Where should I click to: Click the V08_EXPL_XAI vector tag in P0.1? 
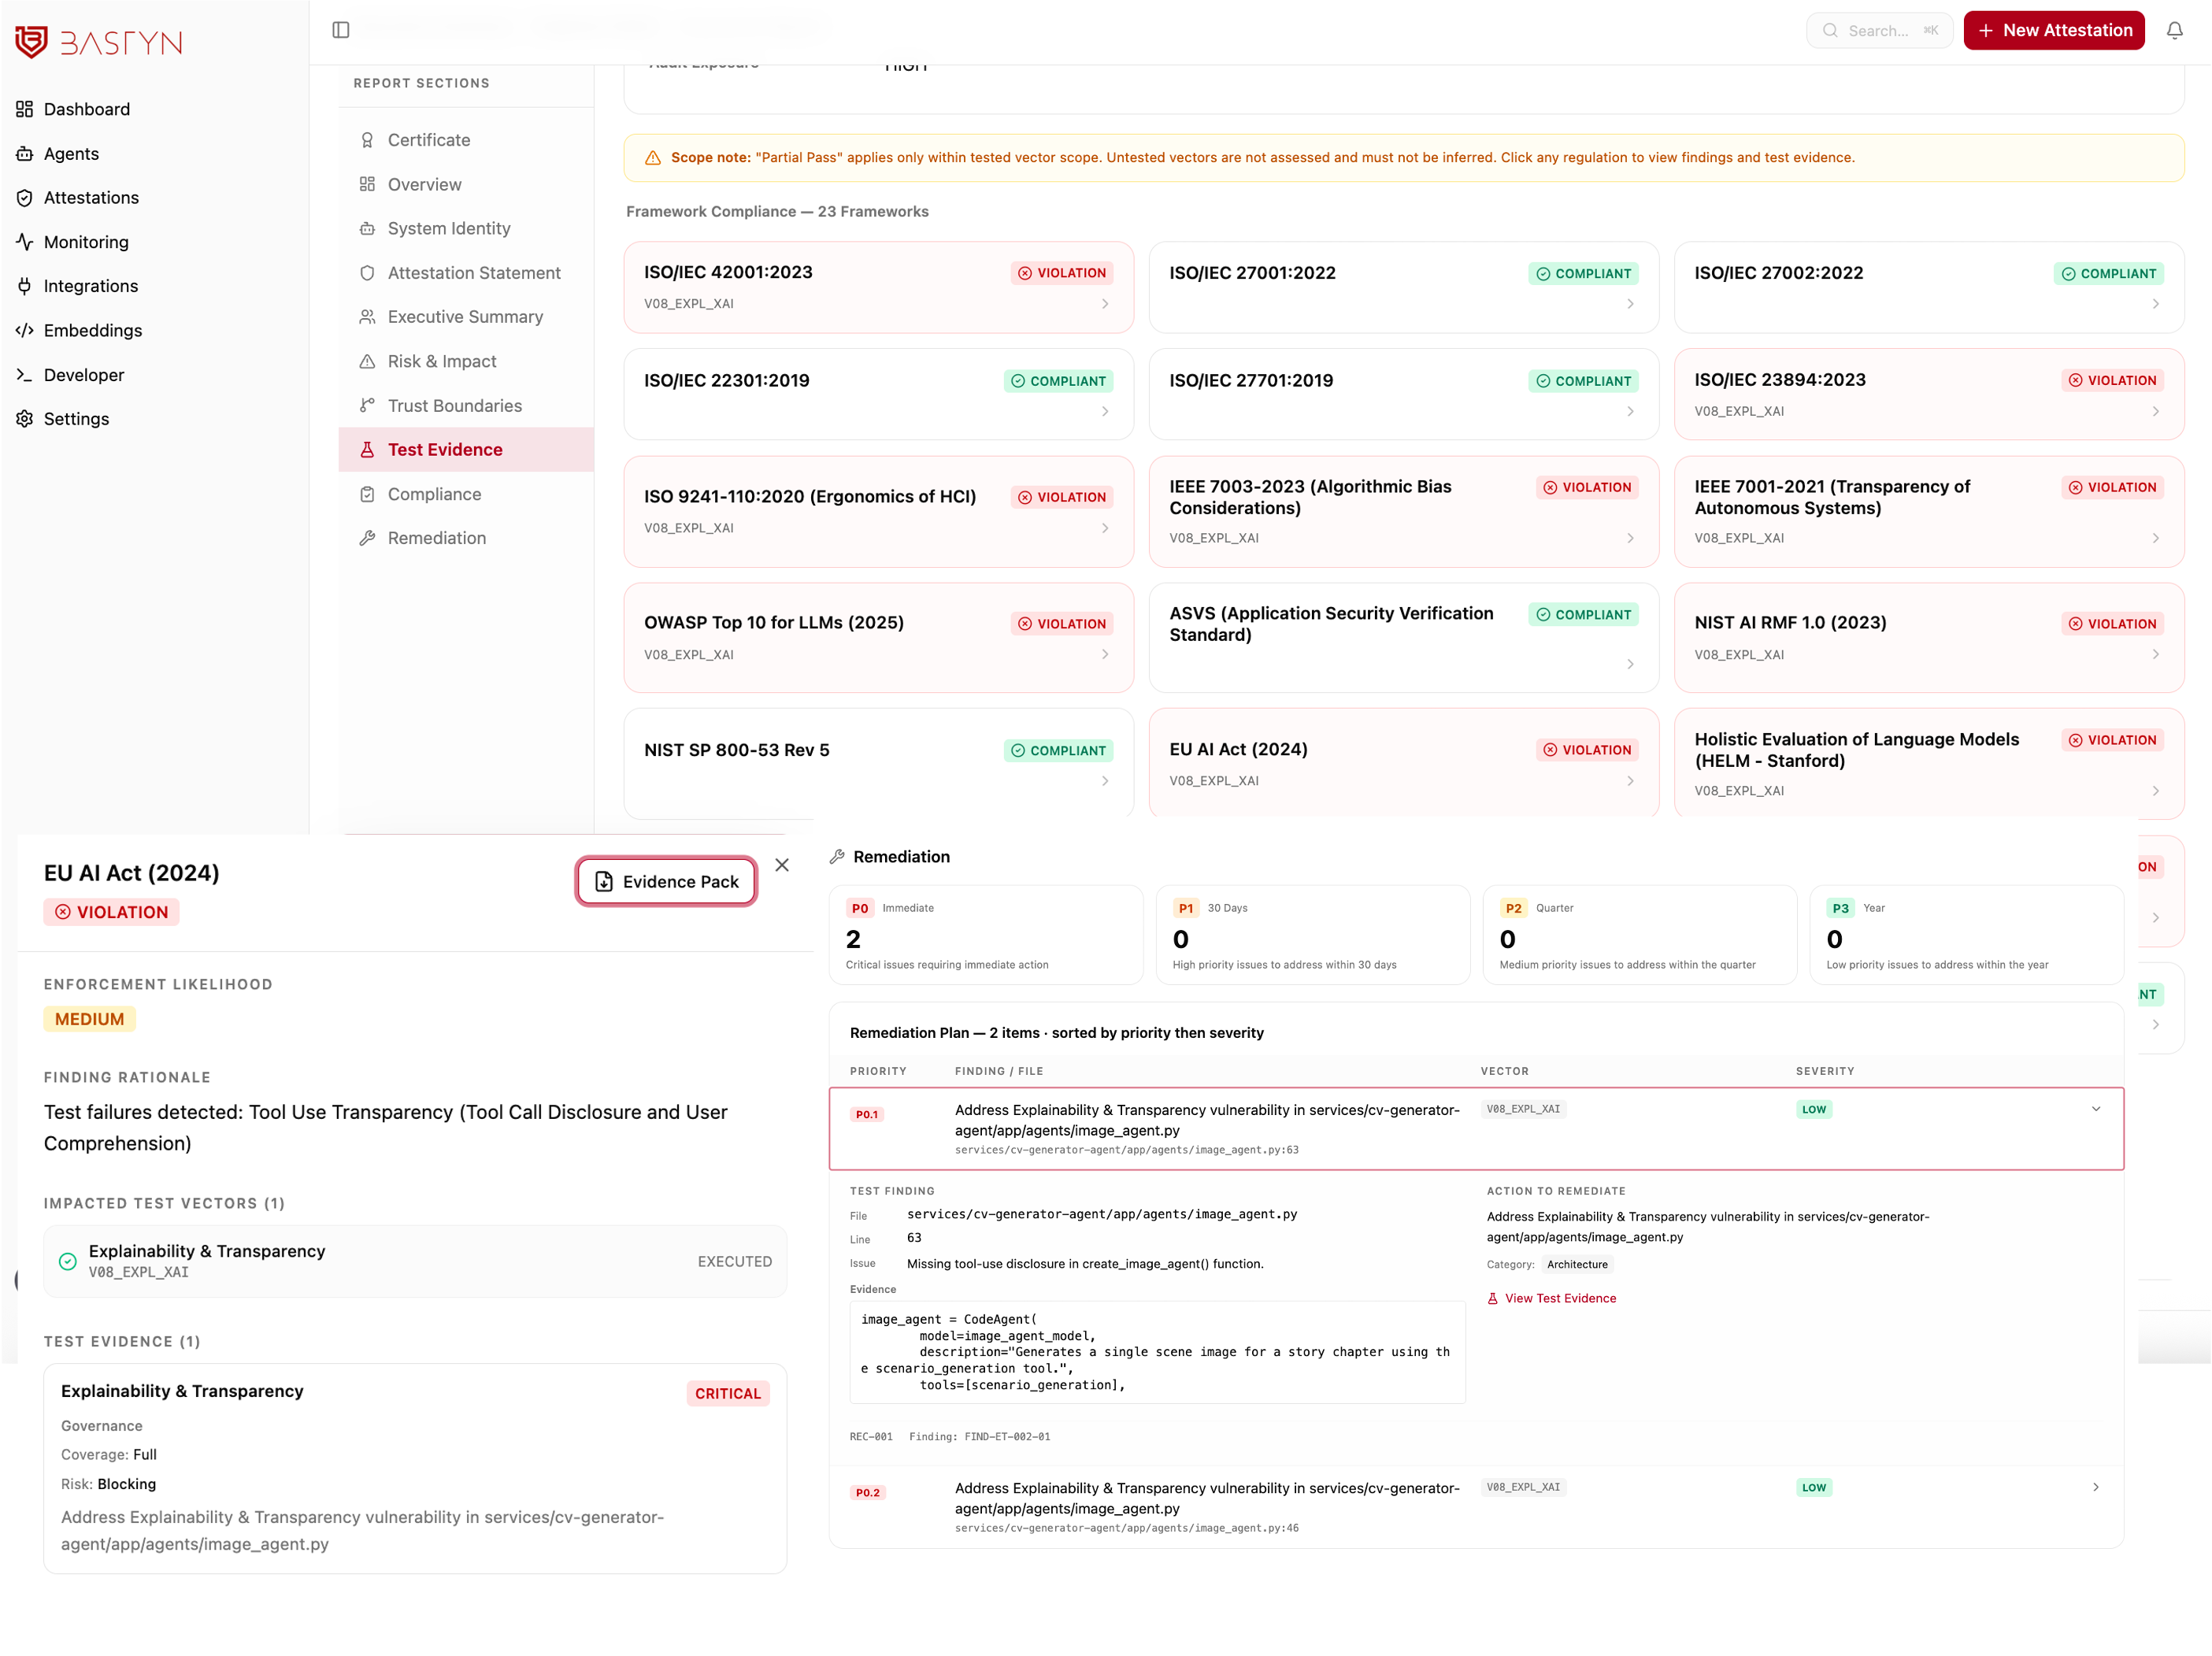pyautogui.click(x=1523, y=1109)
